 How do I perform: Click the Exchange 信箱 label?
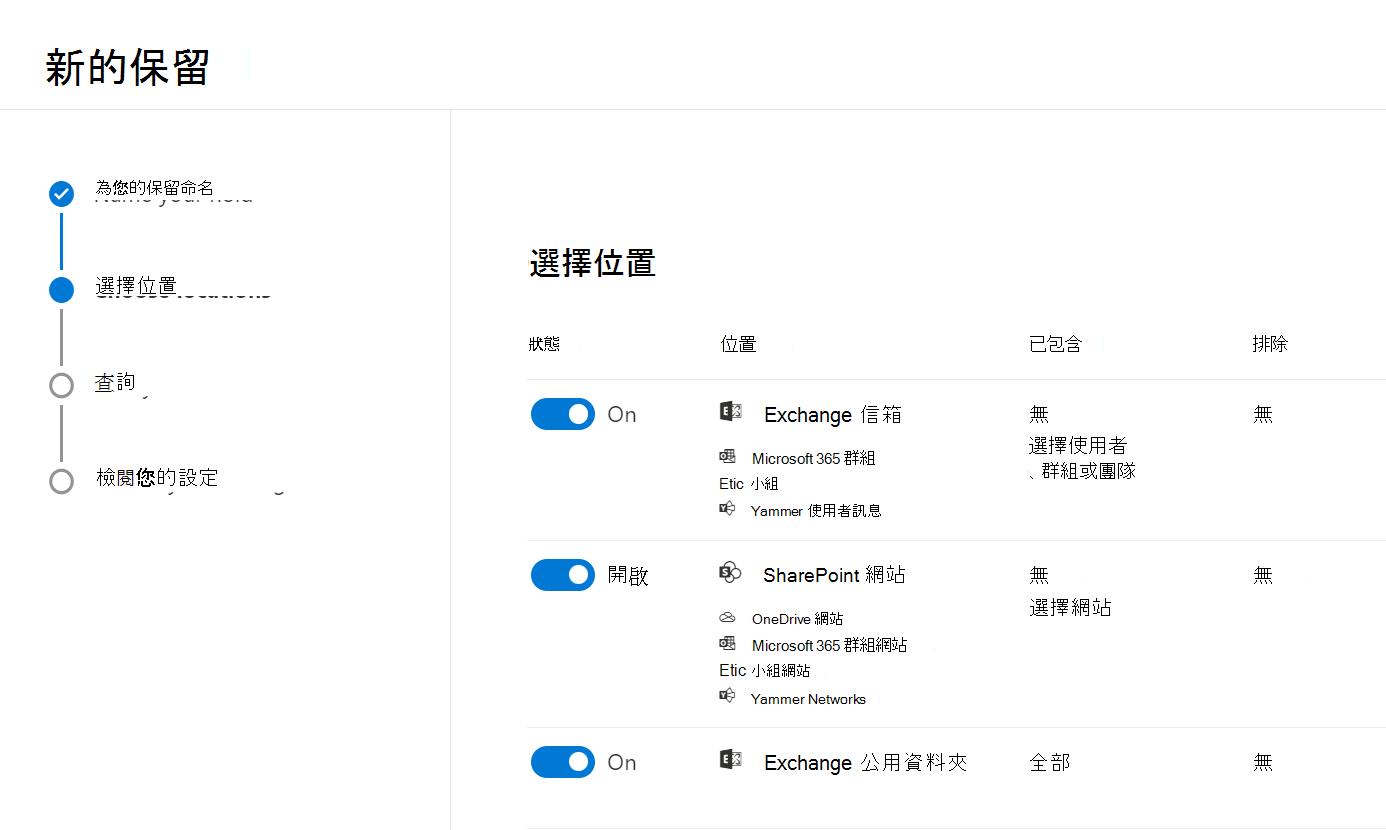point(833,414)
